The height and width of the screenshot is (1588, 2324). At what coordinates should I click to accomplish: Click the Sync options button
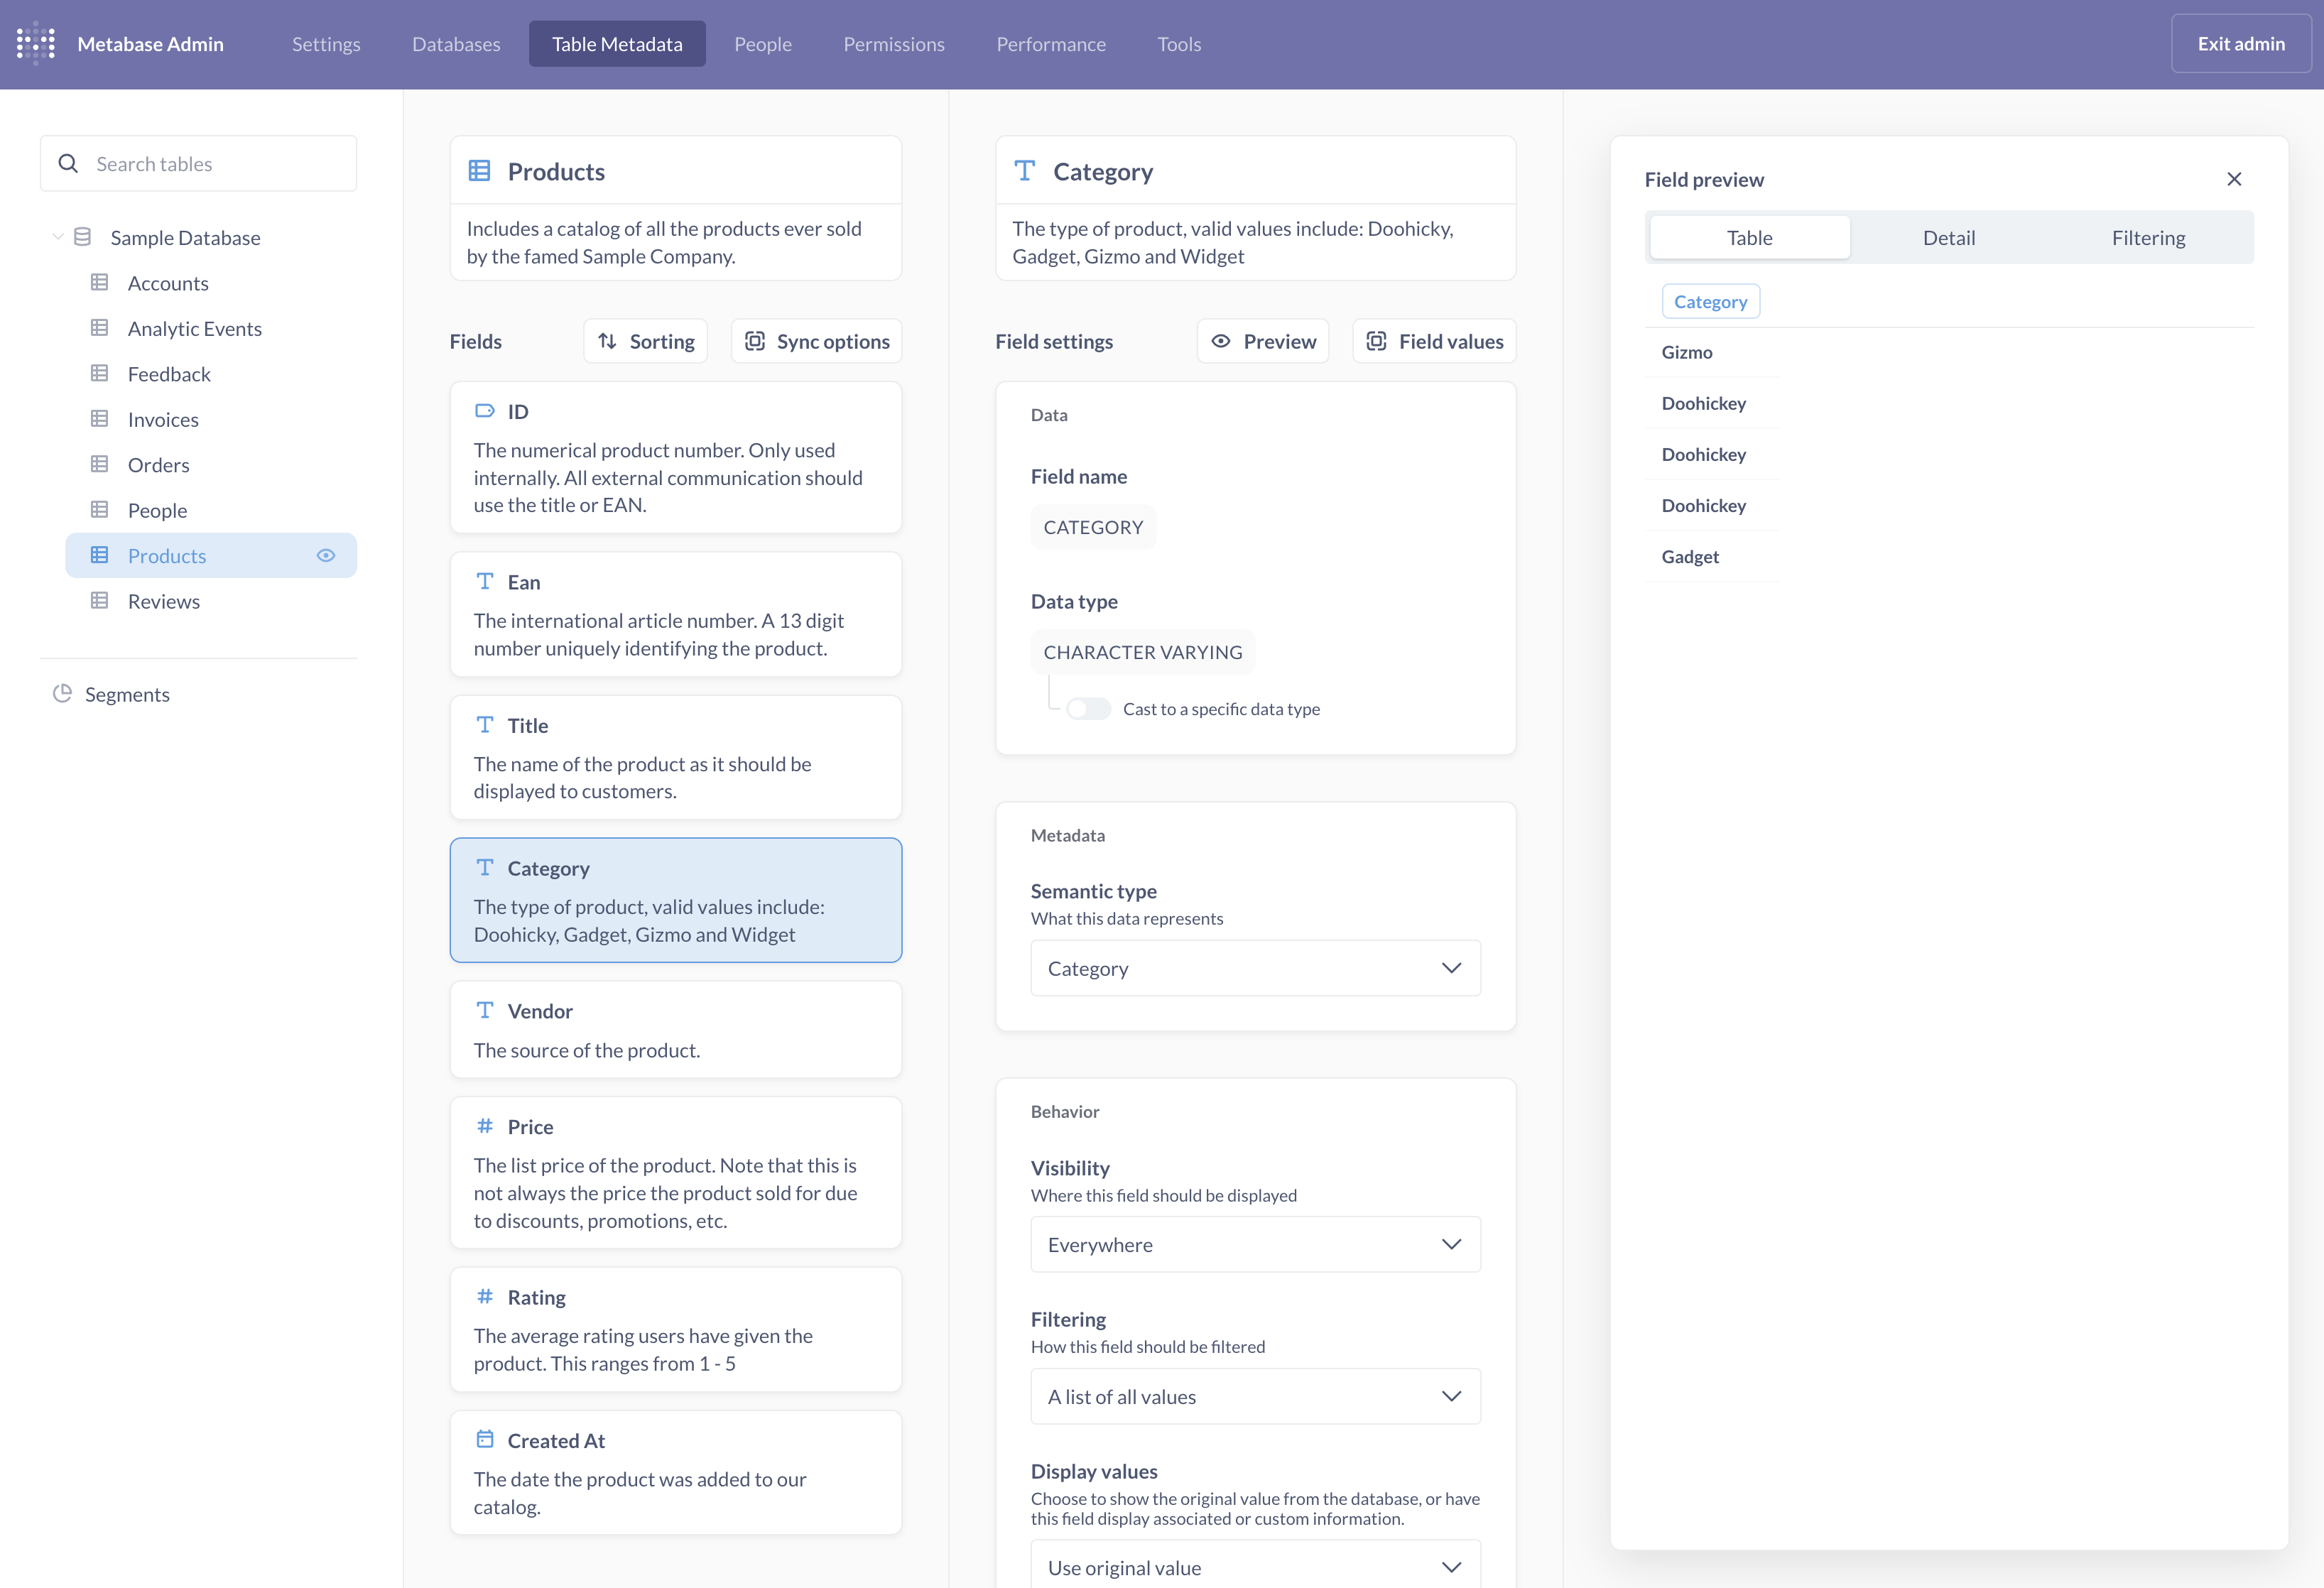[816, 341]
